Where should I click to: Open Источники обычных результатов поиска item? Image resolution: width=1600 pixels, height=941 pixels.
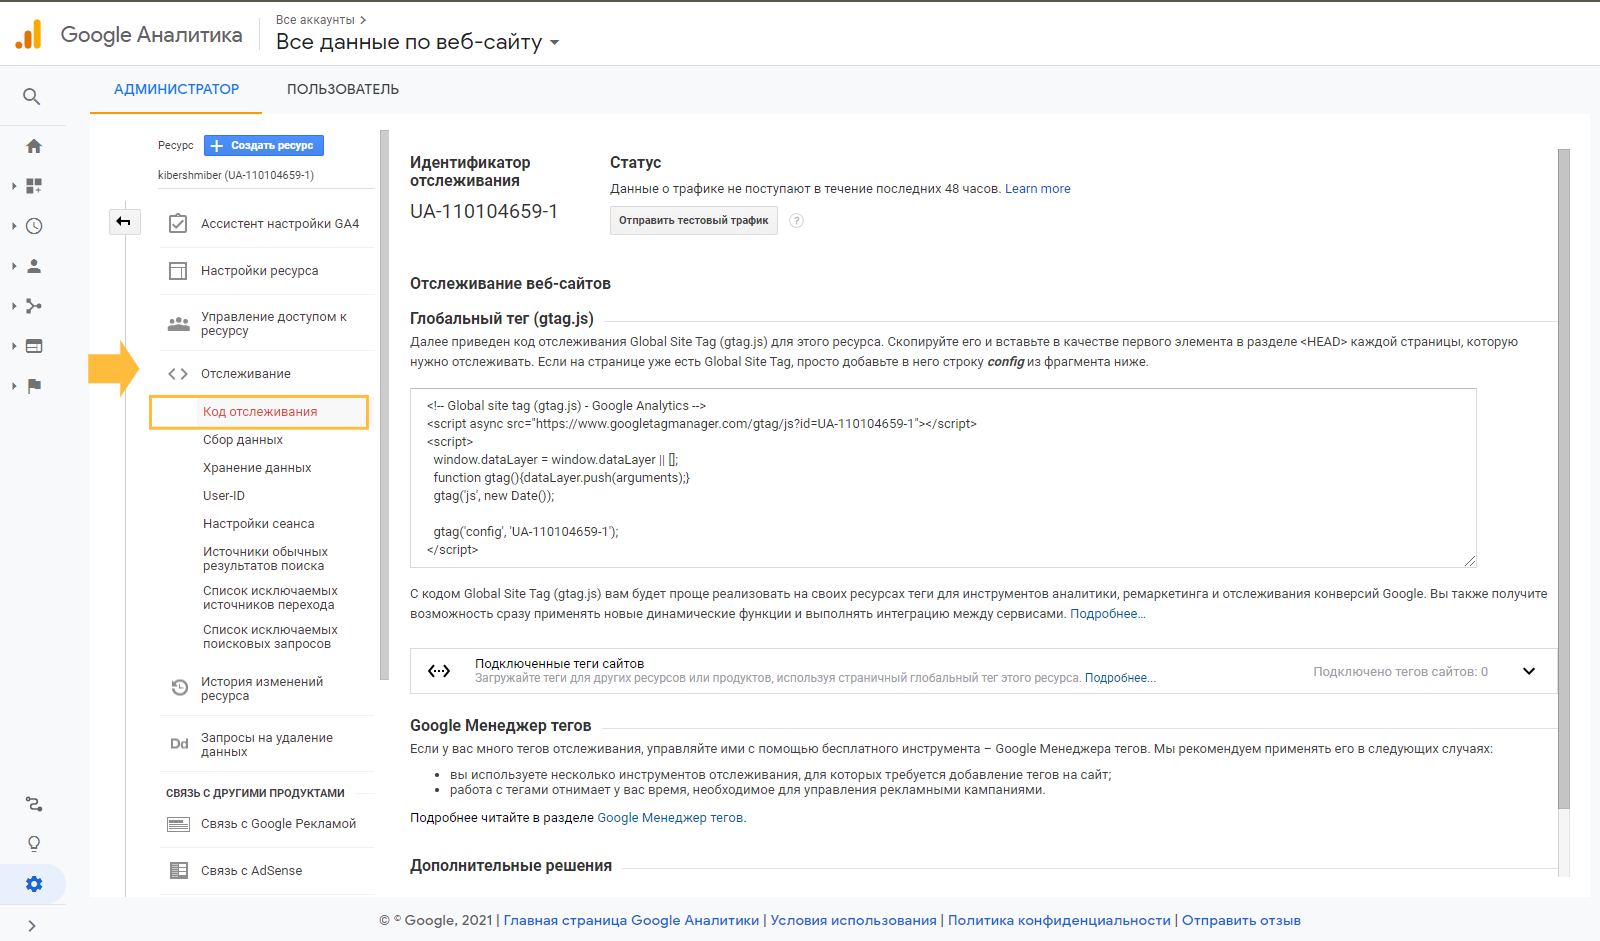point(265,559)
